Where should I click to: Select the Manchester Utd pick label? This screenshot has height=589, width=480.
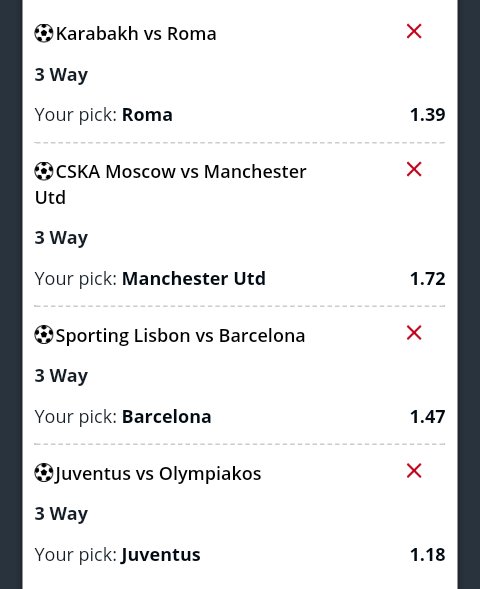tap(194, 279)
